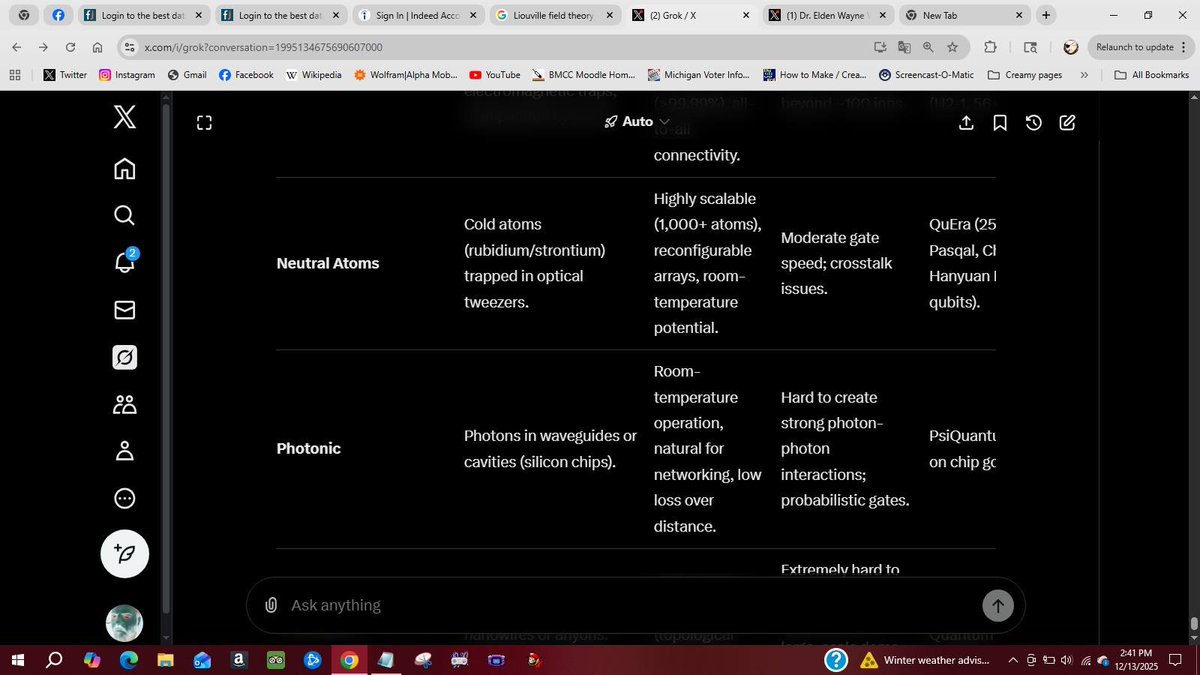Open the Extensions puzzle icon

coord(990,47)
